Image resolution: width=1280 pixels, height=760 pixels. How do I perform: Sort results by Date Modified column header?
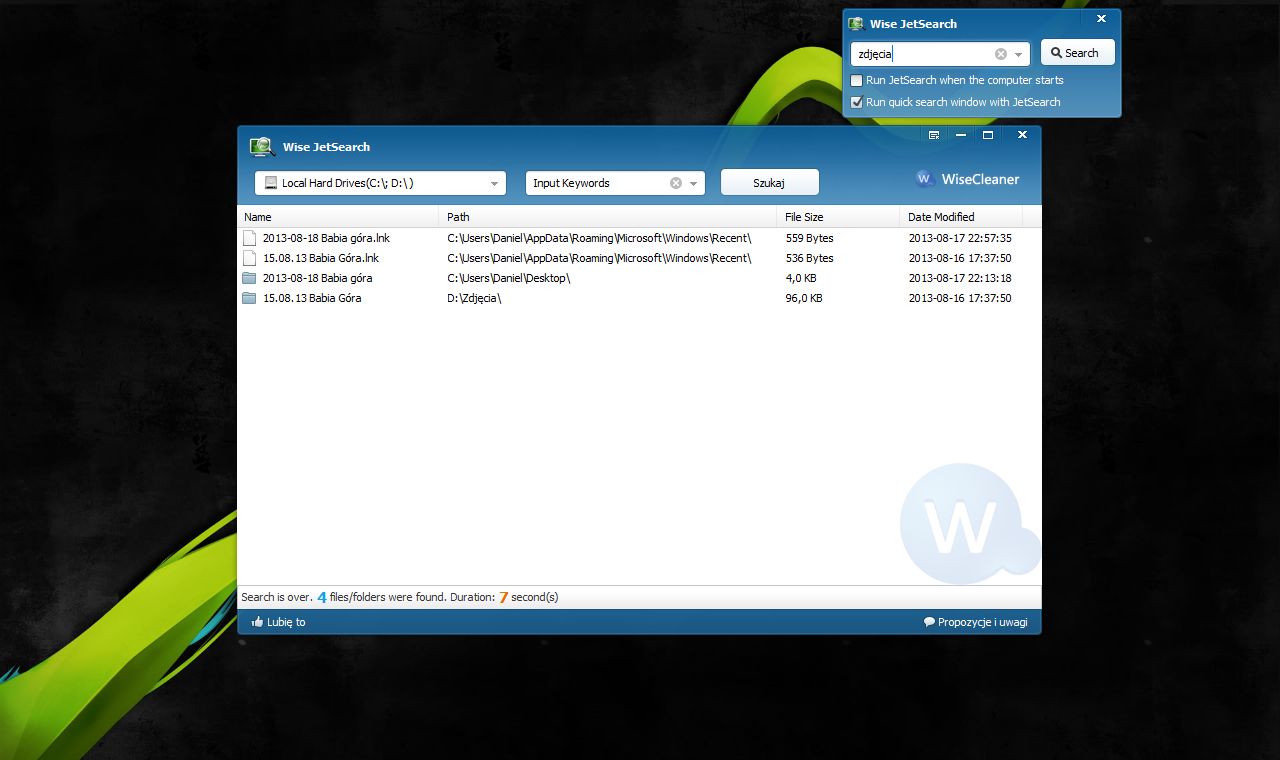tap(961, 217)
